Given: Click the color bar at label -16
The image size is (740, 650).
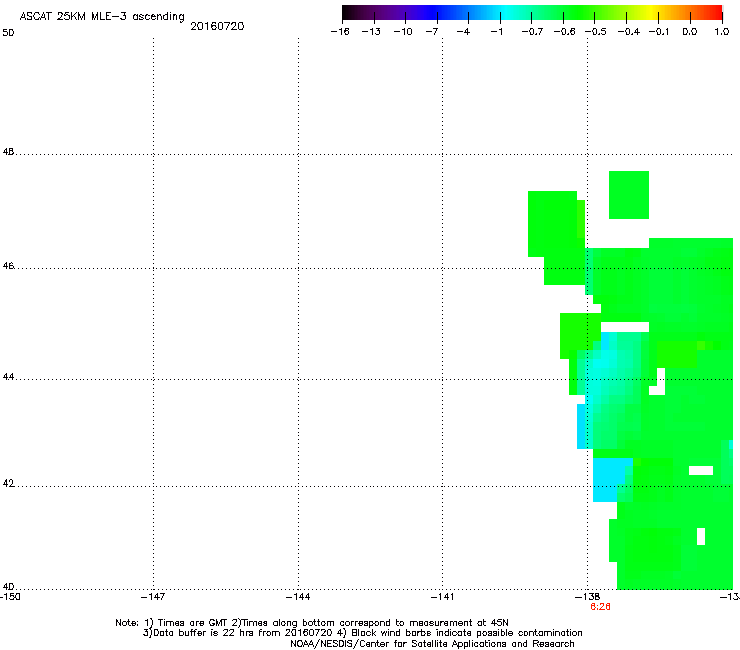Looking at the screenshot, I should point(340,32).
